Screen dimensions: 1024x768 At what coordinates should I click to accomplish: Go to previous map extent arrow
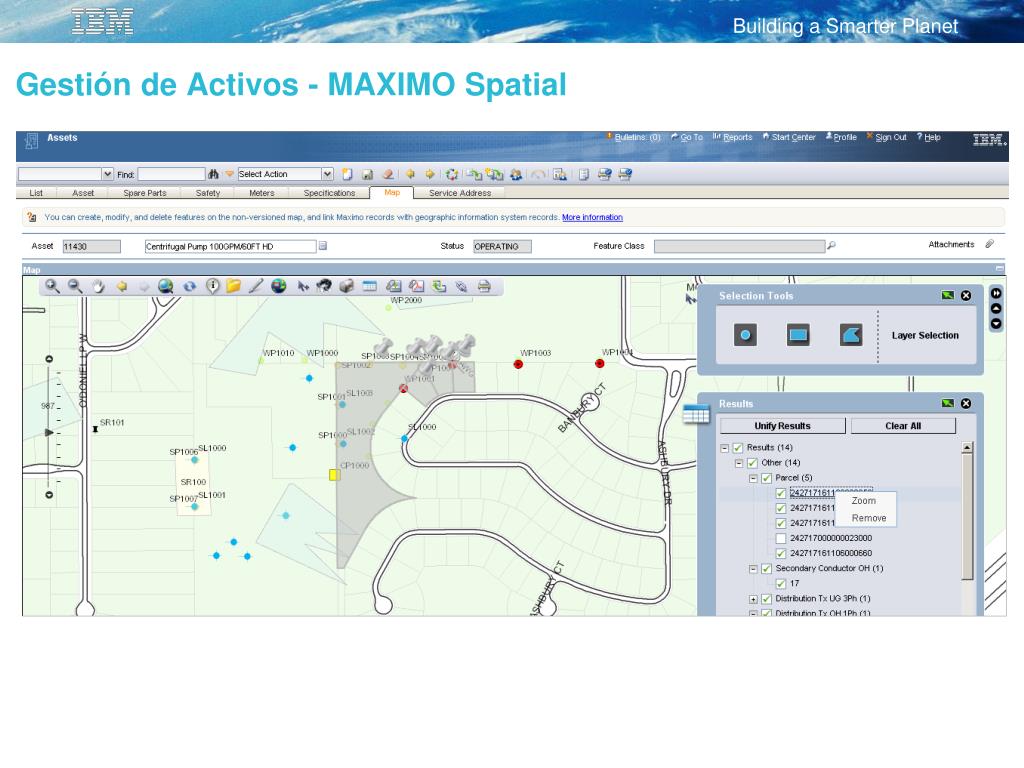121,287
